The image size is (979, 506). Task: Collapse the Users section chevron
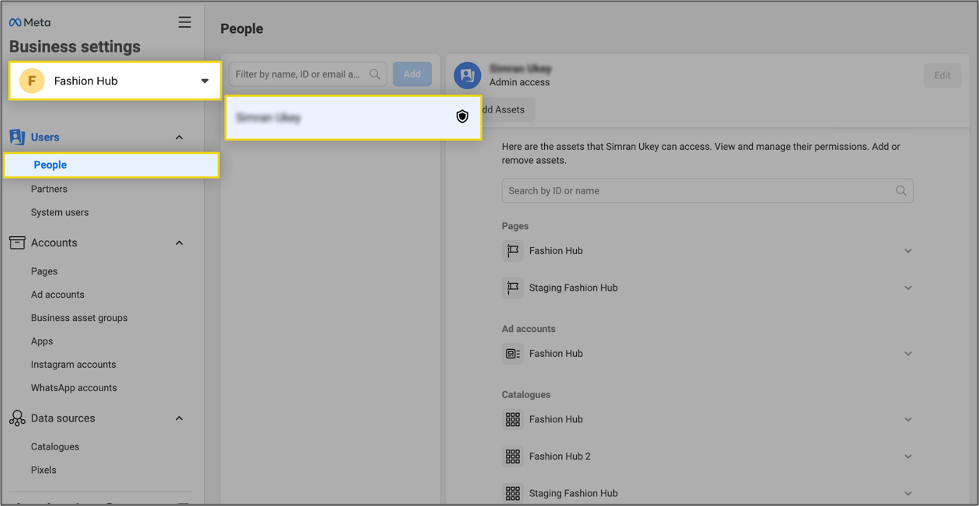tap(179, 137)
